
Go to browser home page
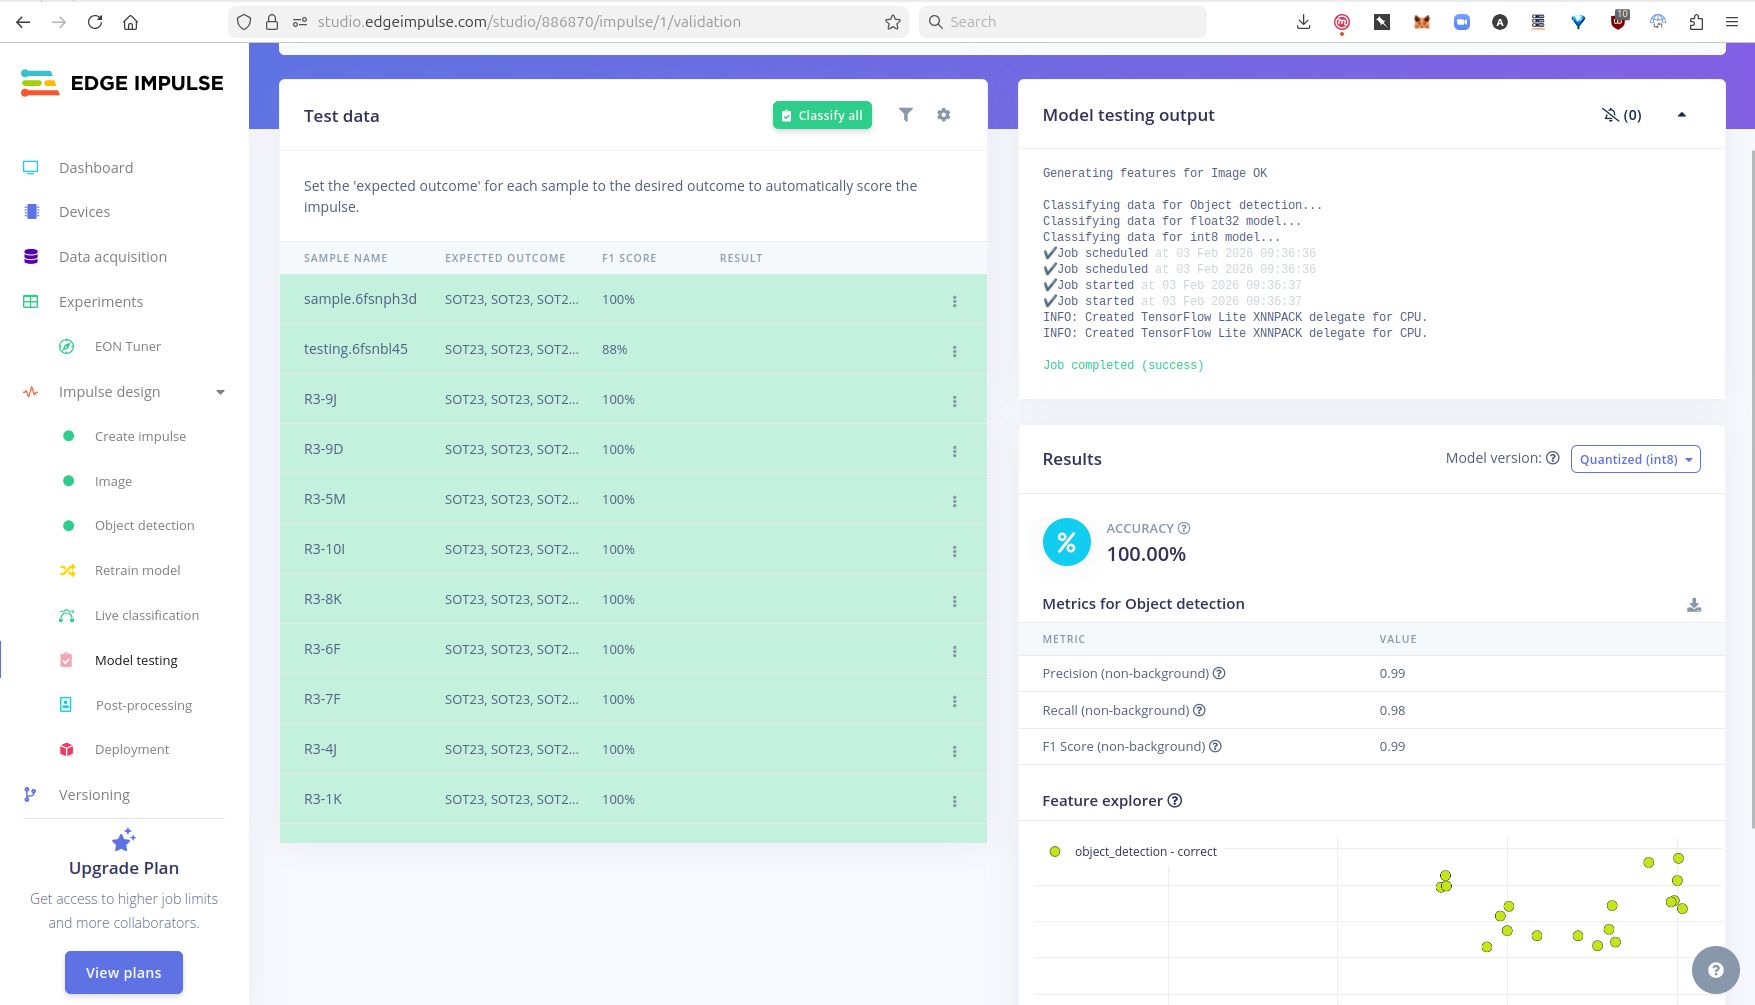click(130, 22)
